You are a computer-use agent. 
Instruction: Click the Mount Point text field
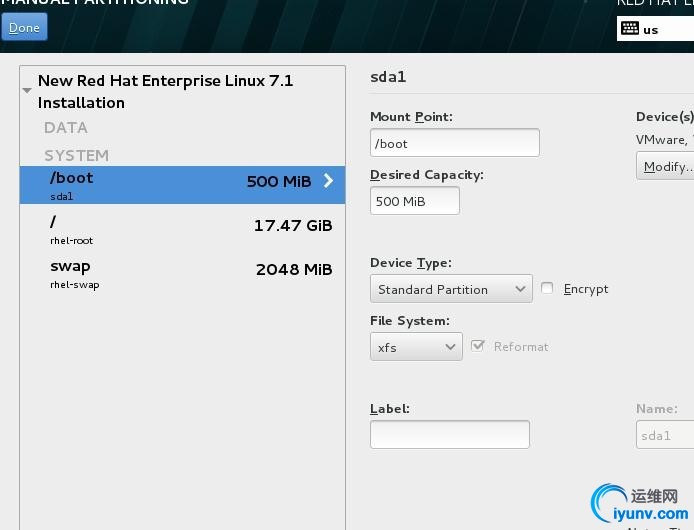(454, 143)
